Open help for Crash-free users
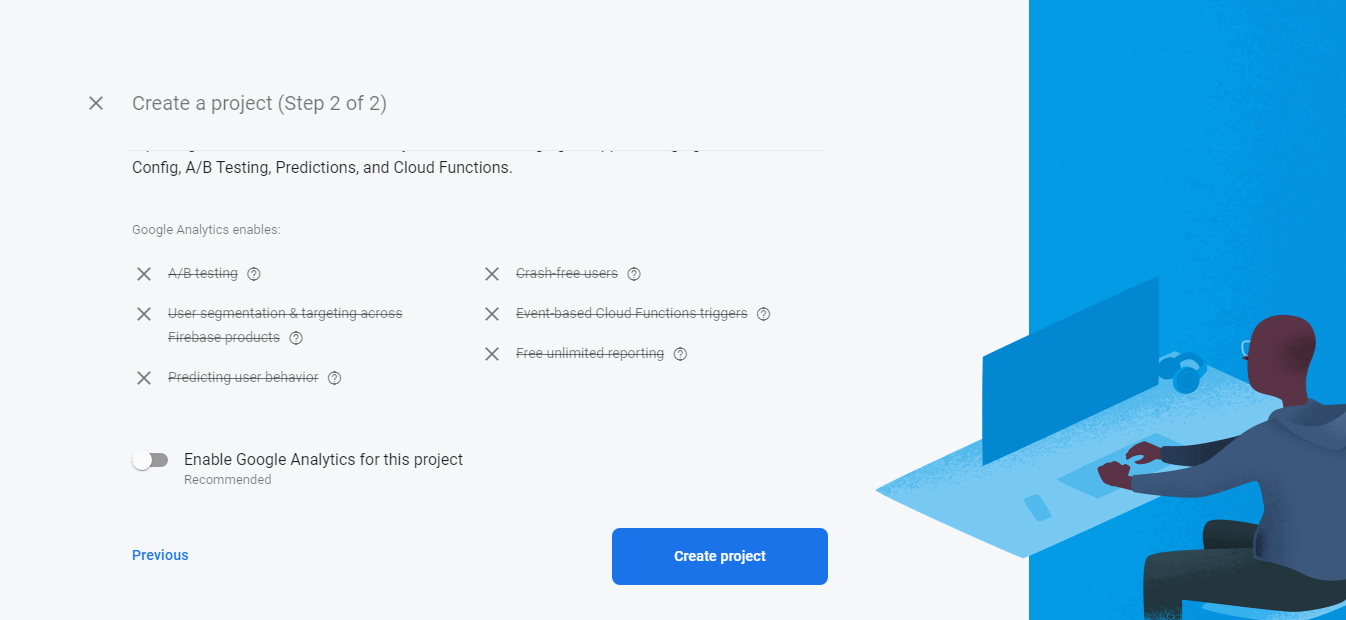 point(634,274)
